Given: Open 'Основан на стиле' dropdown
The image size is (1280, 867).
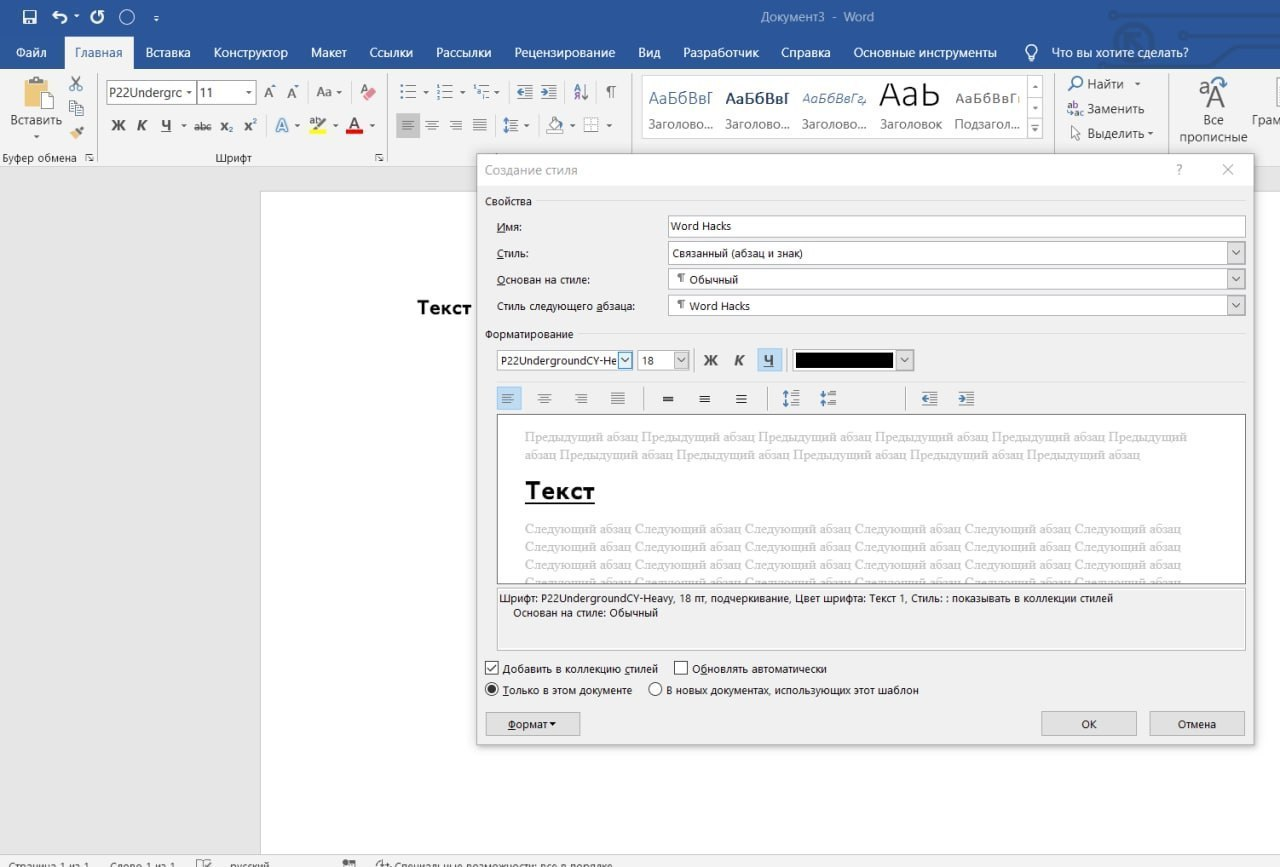Looking at the screenshot, I should point(1236,279).
